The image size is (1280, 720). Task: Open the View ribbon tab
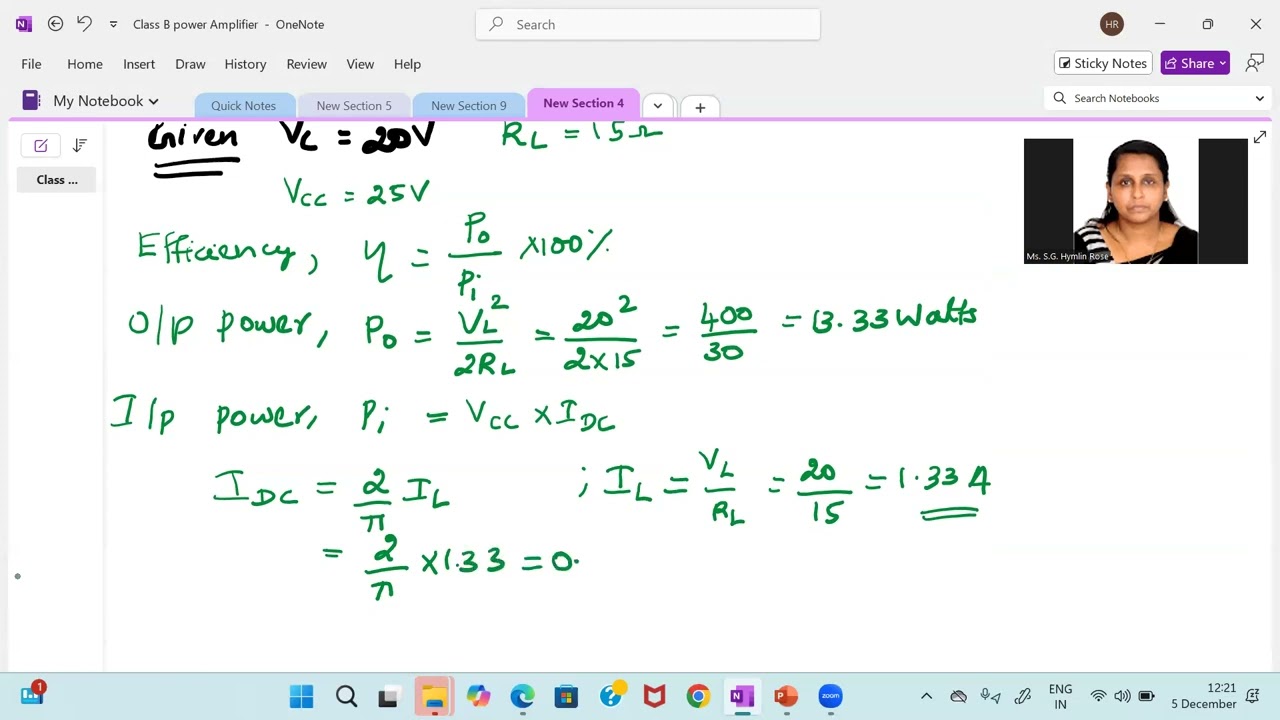point(360,64)
